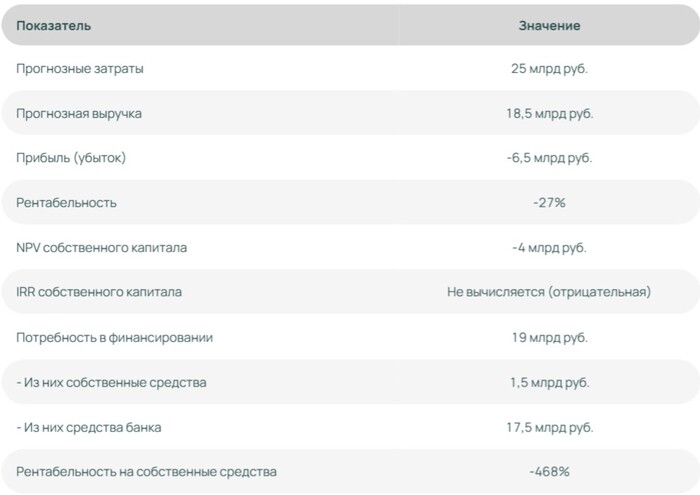Click the Показатель column header
The image size is (700, 495).
point(54,26)
